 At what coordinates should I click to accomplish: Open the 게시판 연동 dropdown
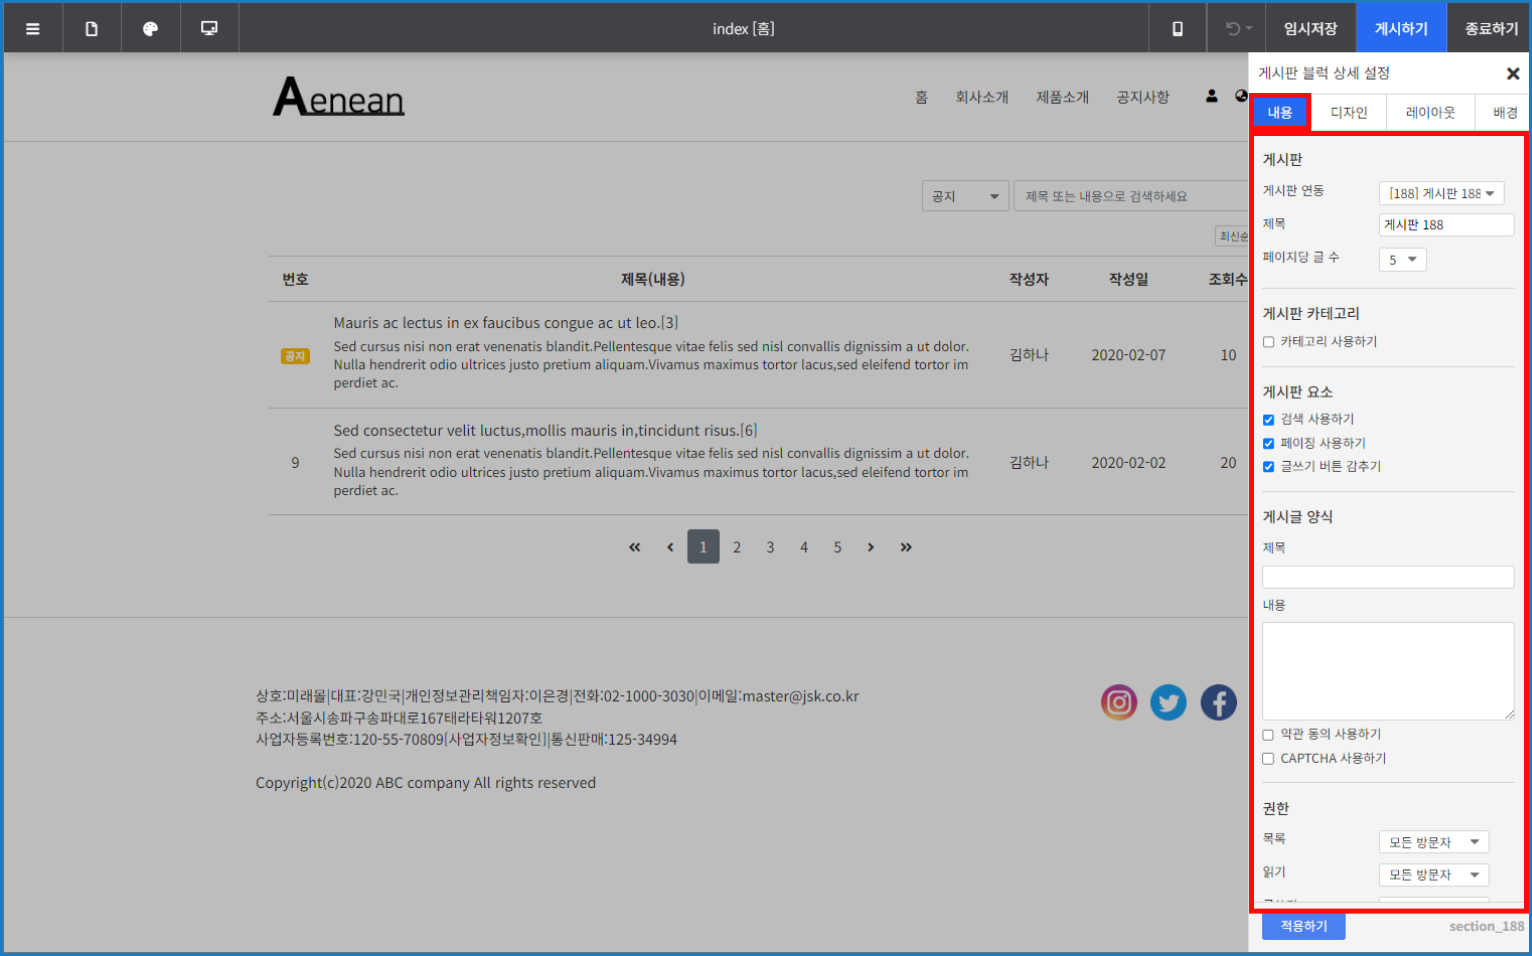pos(1441,194)
